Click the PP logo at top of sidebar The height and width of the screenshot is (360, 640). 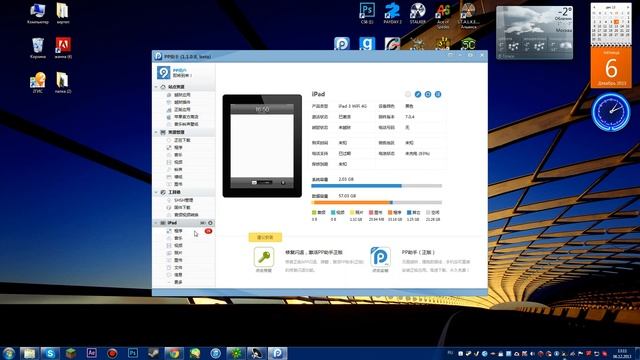[164, 73]
